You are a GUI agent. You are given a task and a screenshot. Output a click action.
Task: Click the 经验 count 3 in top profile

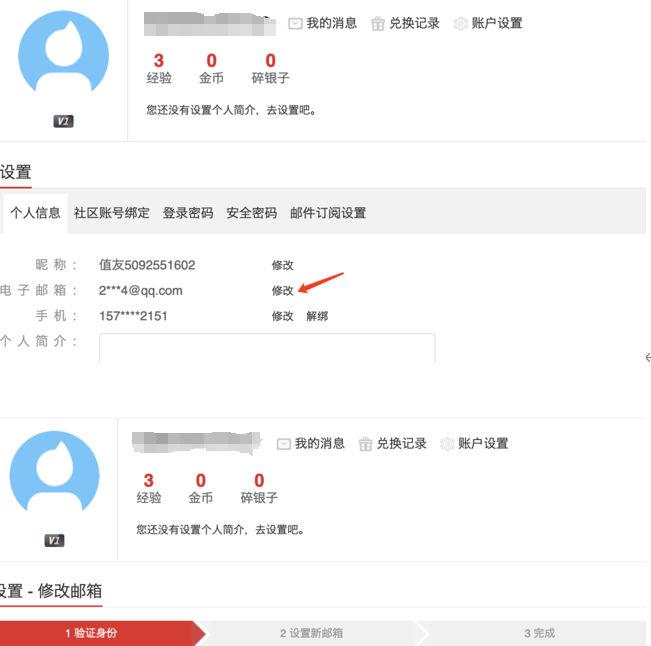[x=159, y=61]
